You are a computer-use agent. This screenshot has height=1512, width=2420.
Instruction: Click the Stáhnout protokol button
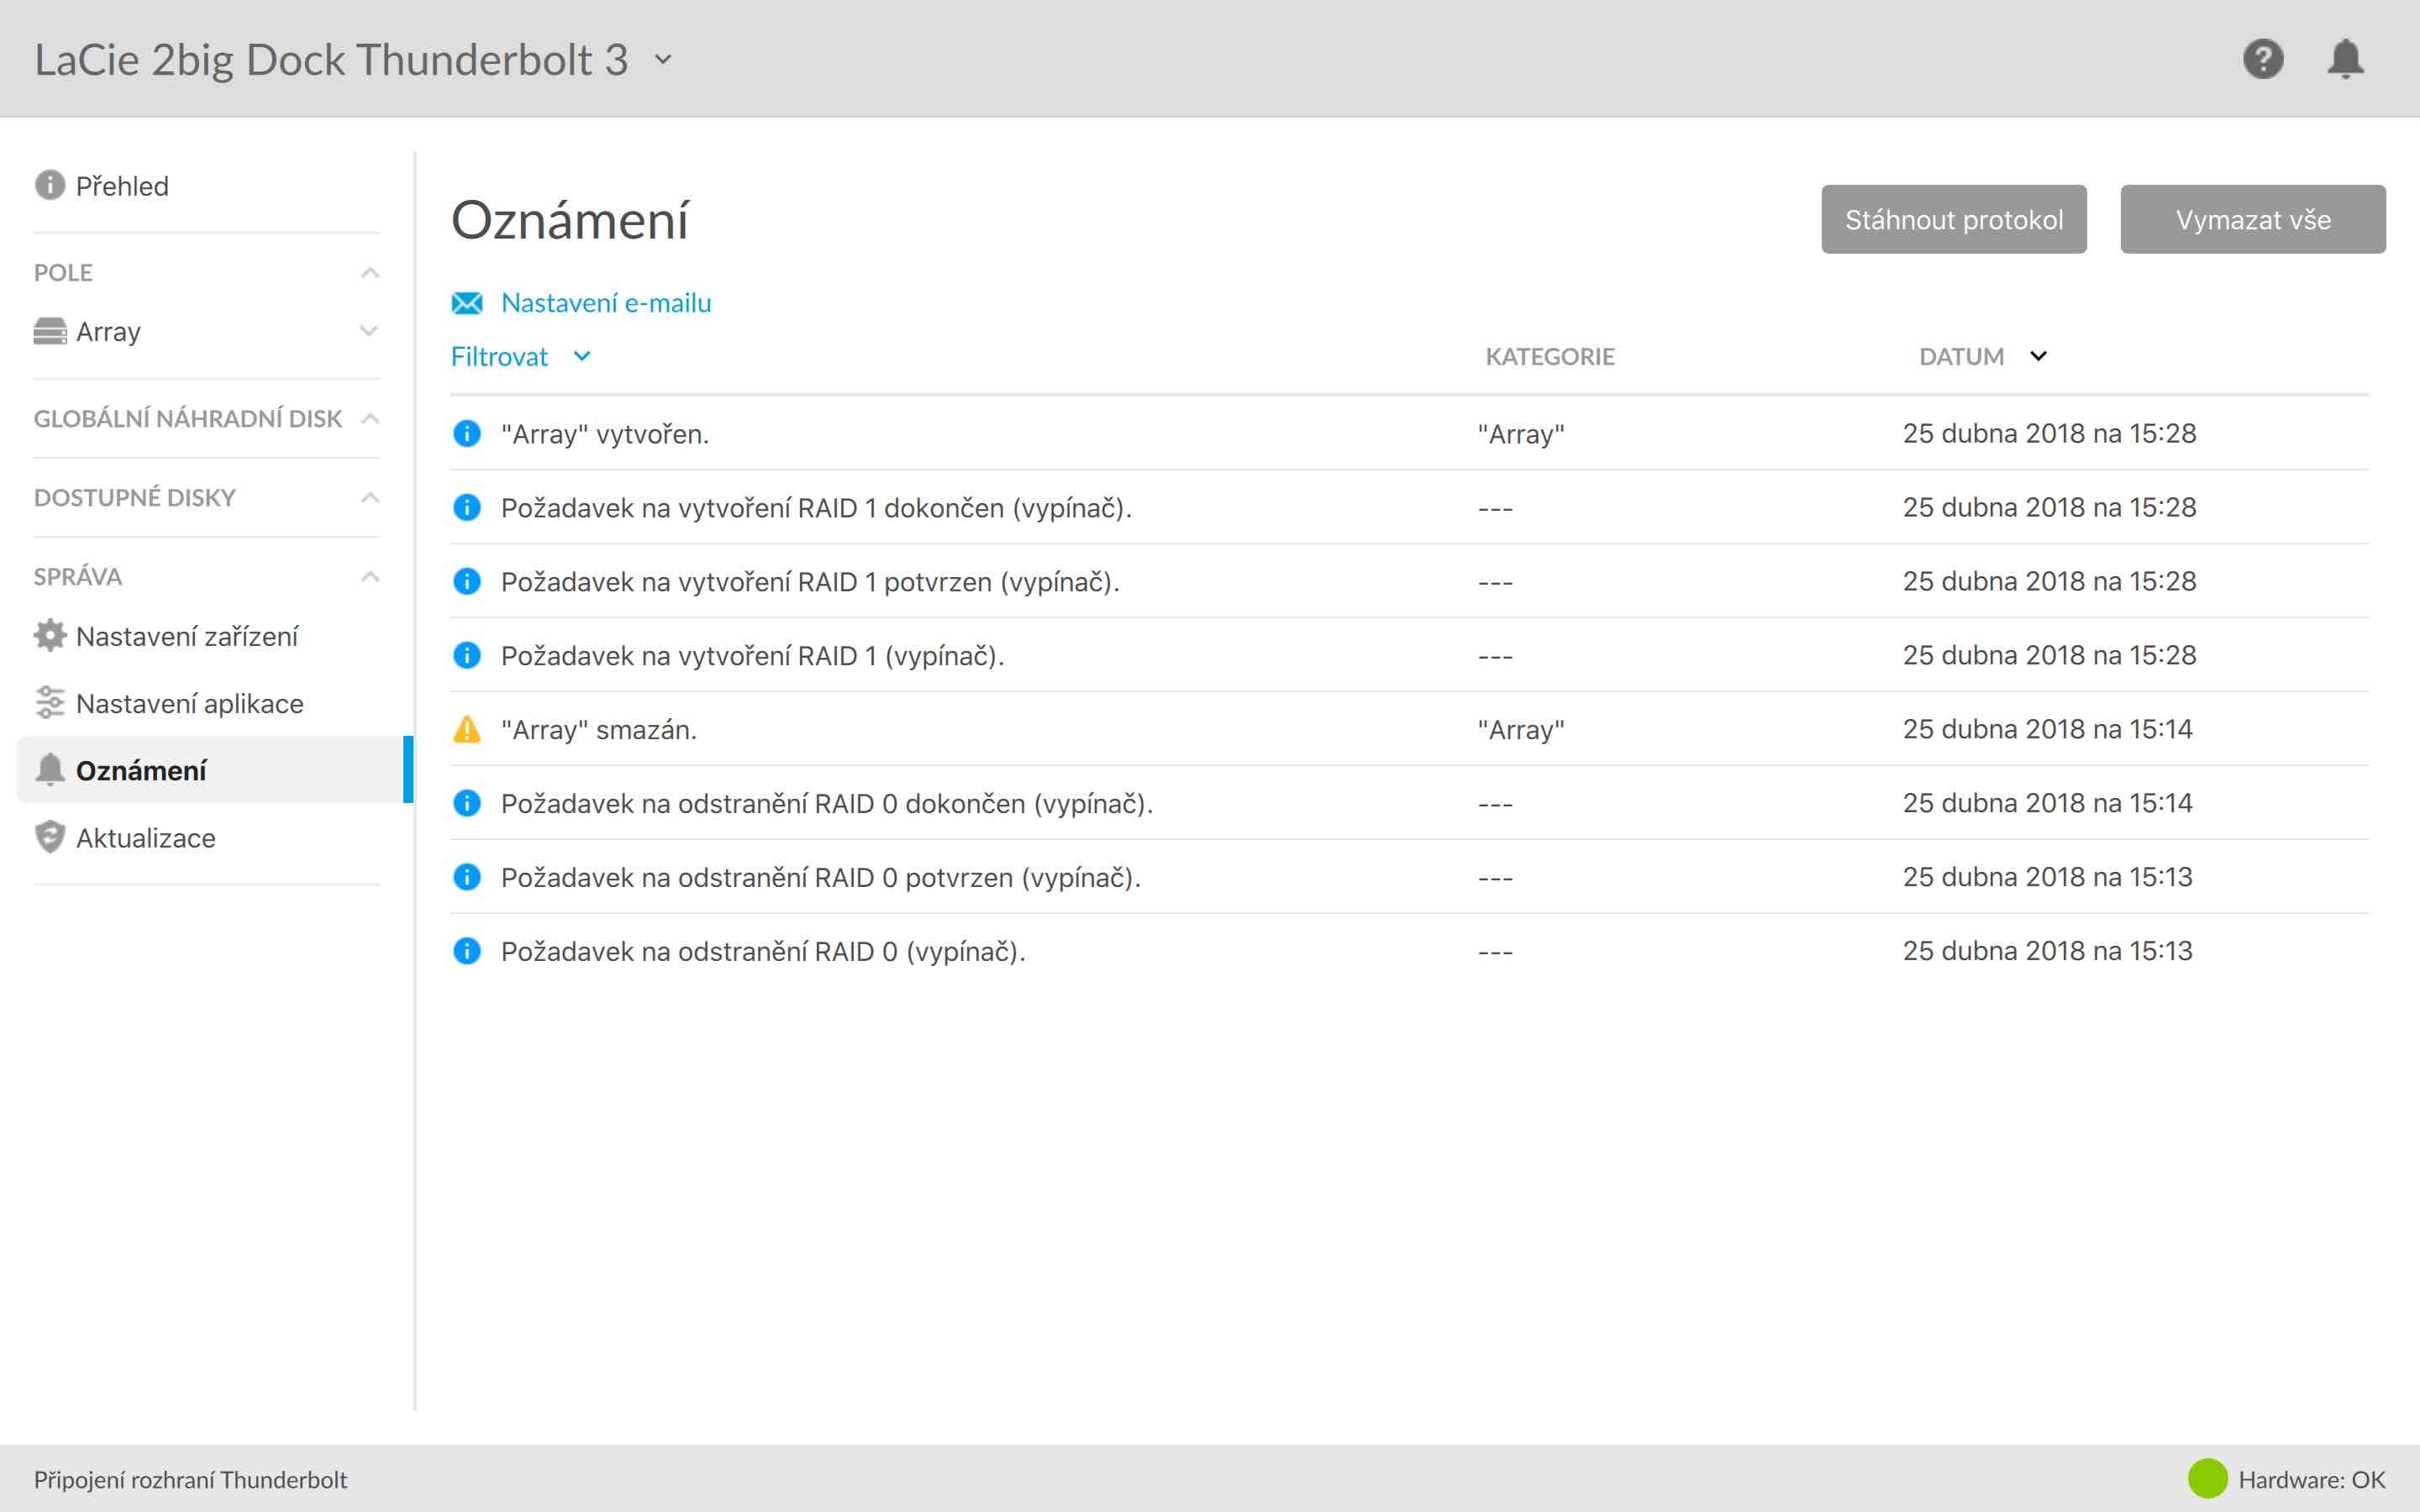(1953, 219)
